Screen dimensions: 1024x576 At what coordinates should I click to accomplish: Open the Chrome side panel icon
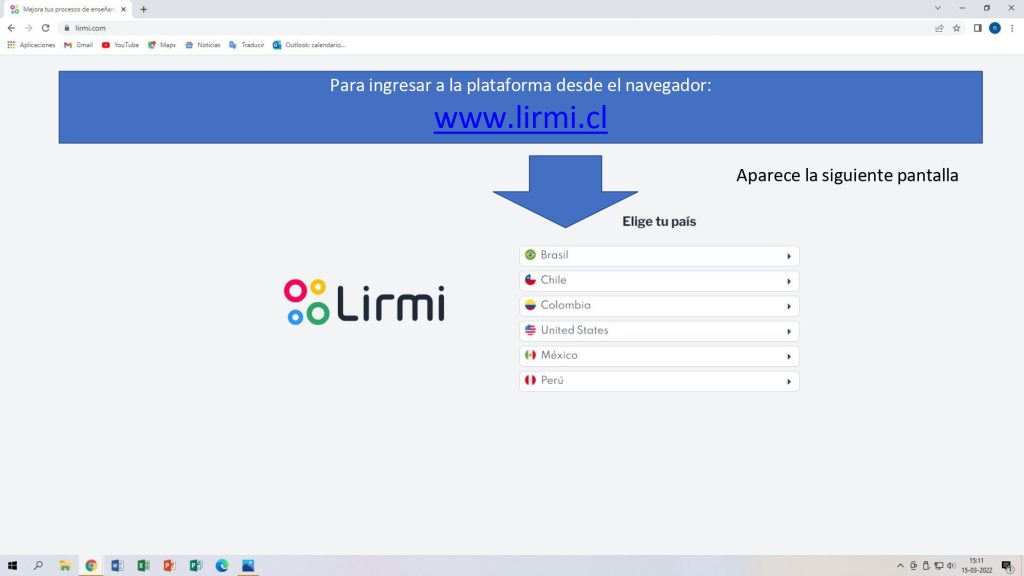977,28
